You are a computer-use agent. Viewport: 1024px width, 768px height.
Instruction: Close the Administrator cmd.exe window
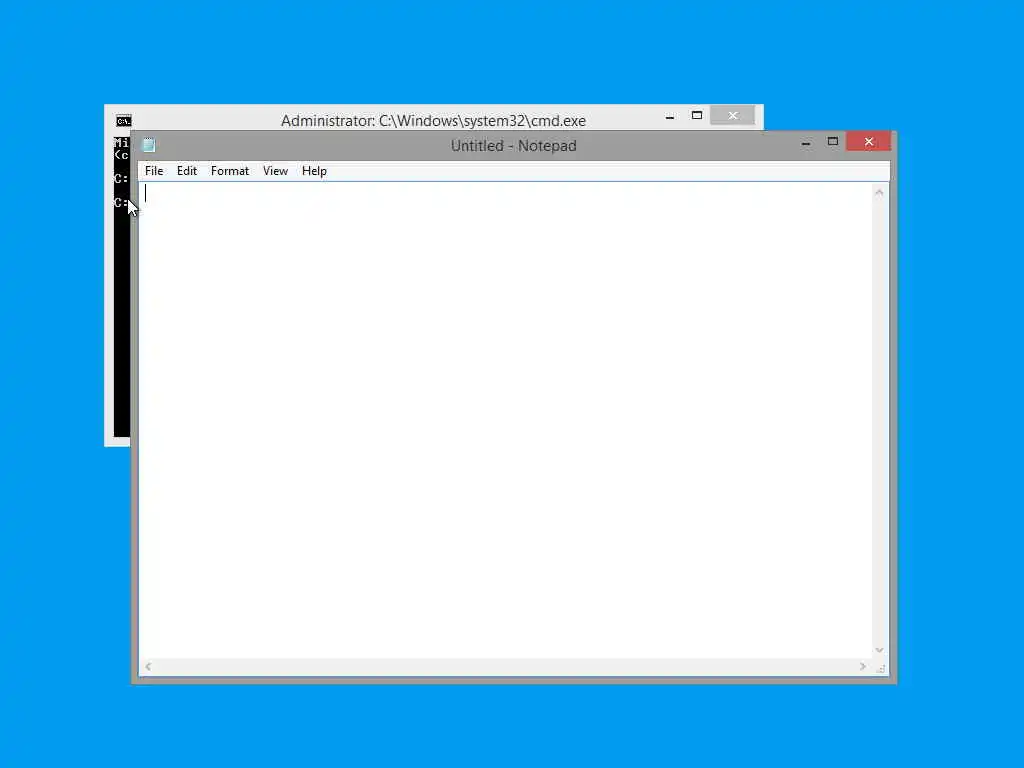[x=733, y=116]
